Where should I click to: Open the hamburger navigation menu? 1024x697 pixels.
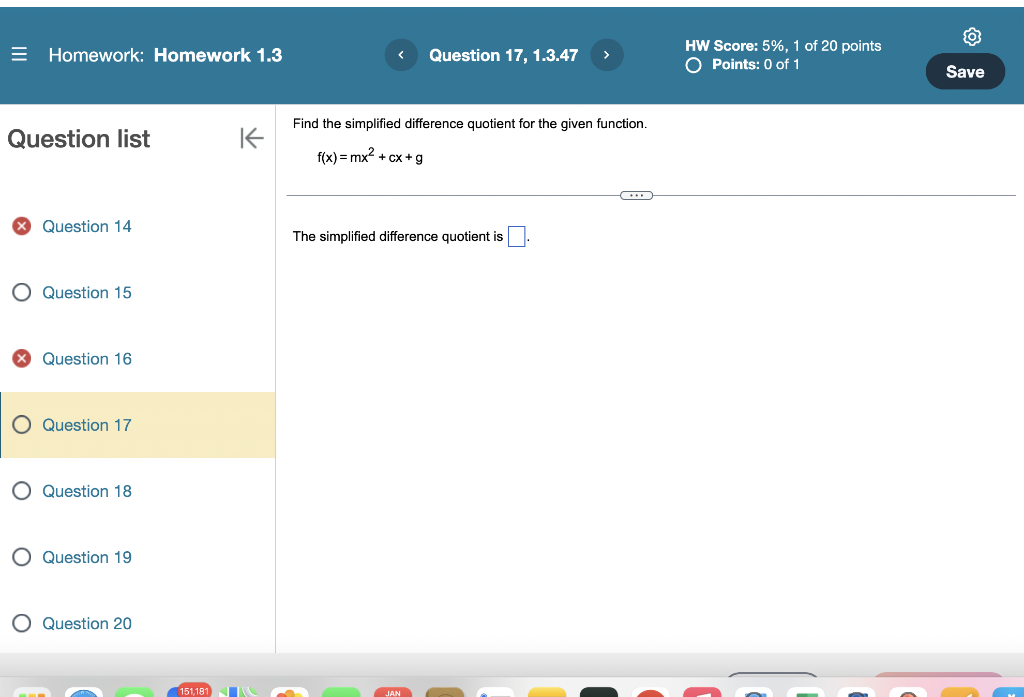[x=19, y=55]
